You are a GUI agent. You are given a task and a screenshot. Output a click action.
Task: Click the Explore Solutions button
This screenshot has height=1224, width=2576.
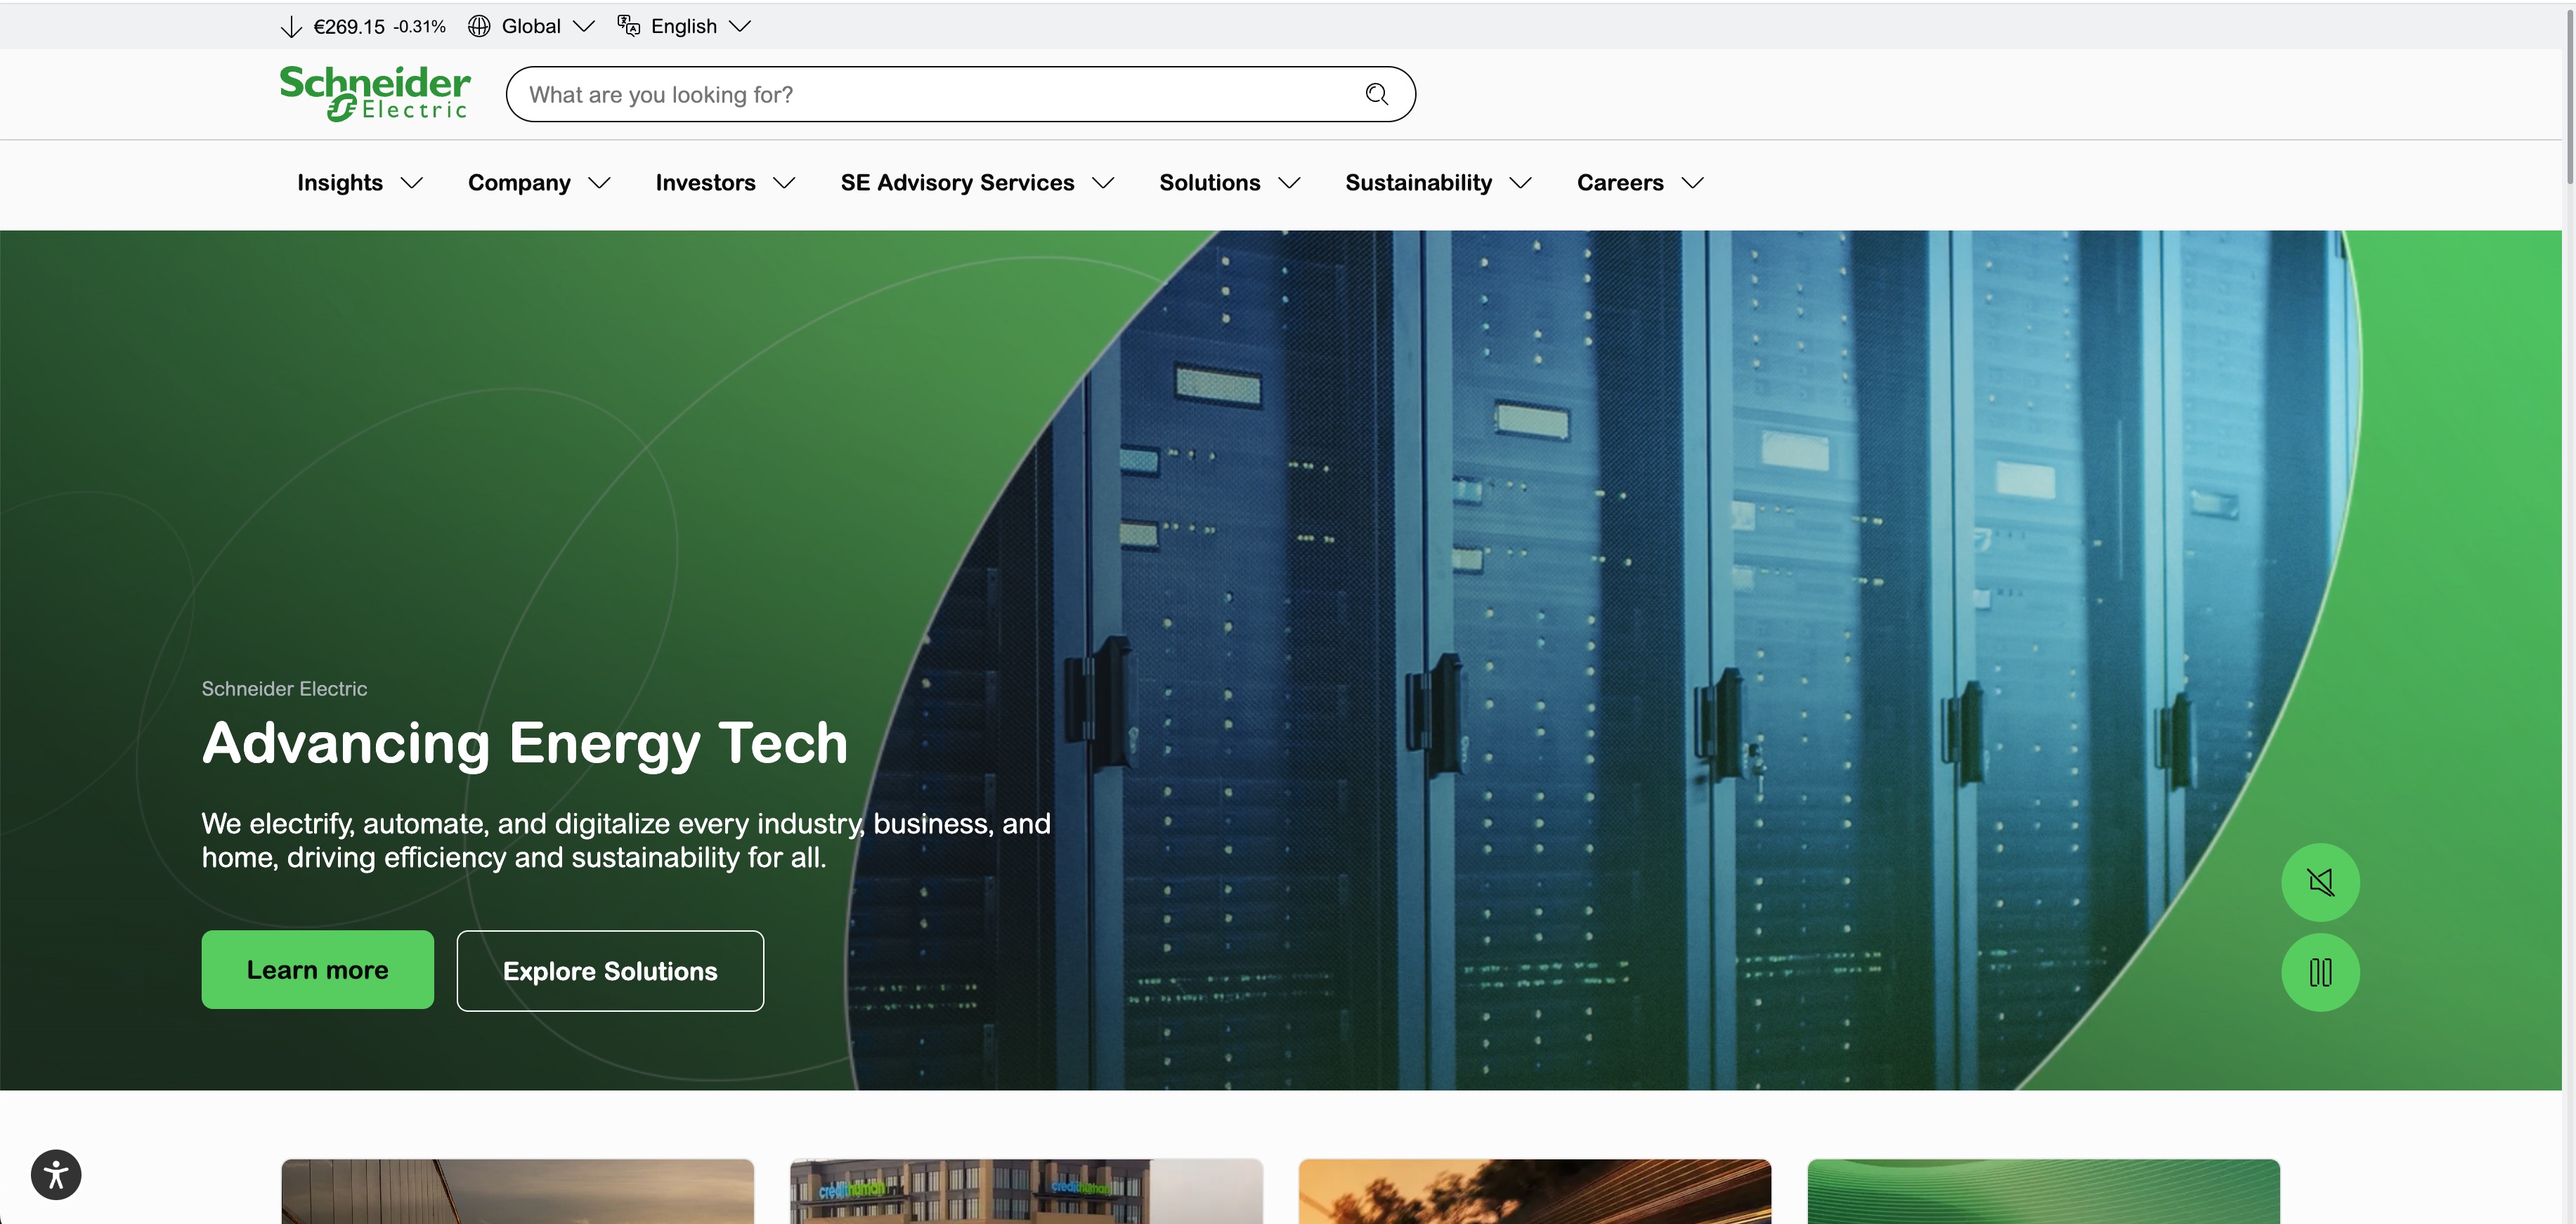tap(610, 971)
